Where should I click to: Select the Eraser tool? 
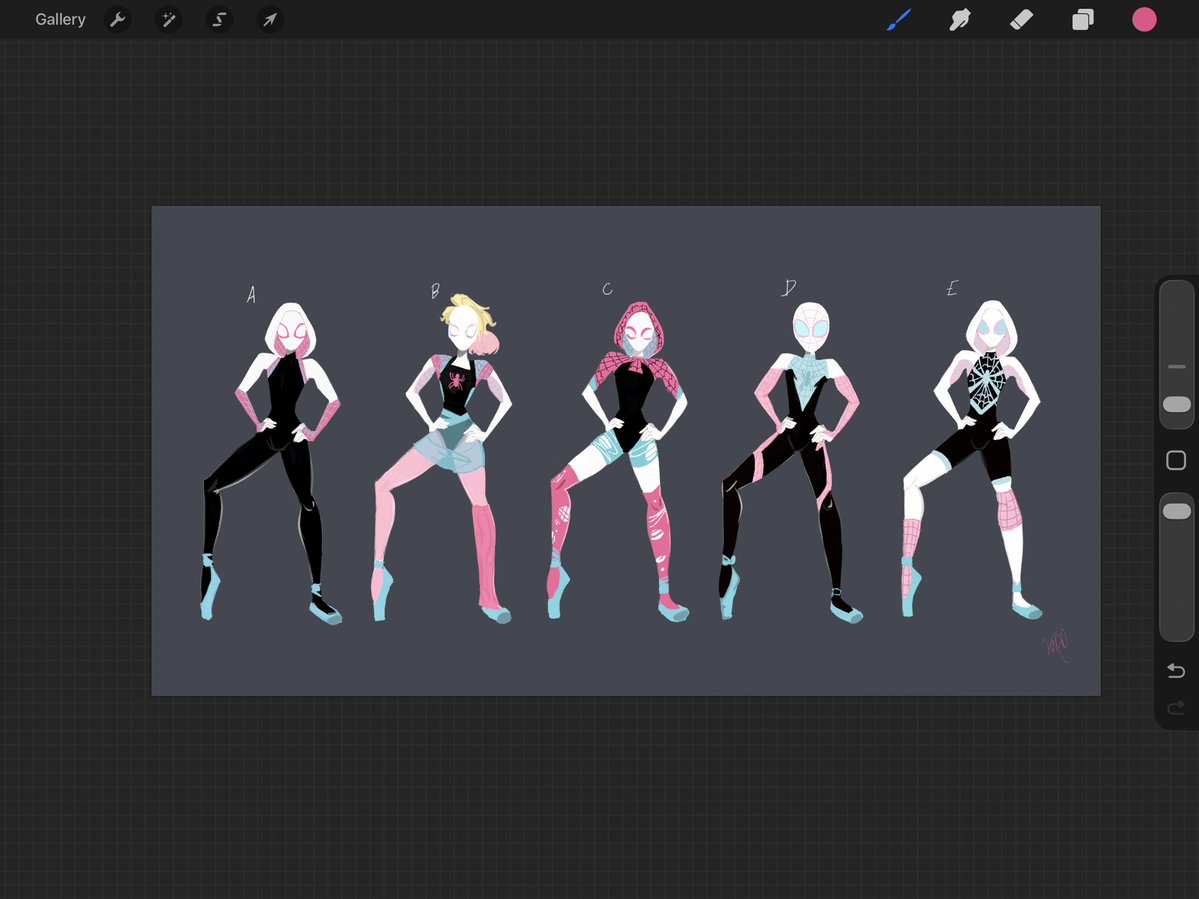(1022, 19)
